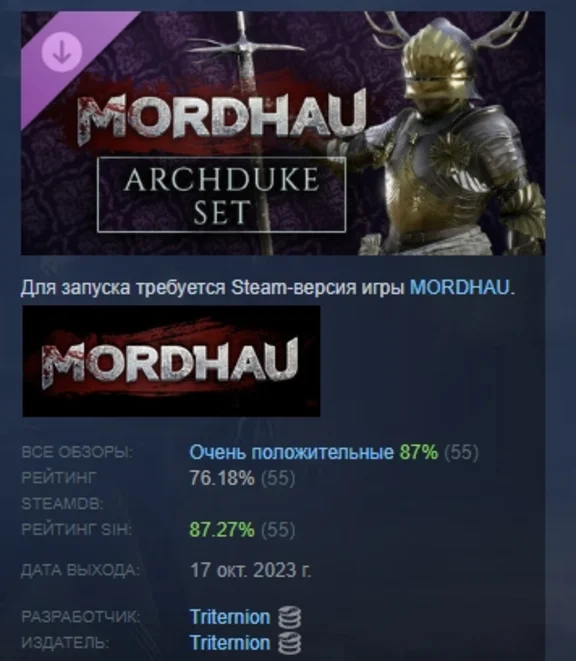Image resolution: width=576 pixels, height=661 pixels.
Task: Click the review count (55) next to 87%
Action: point(461,452)
